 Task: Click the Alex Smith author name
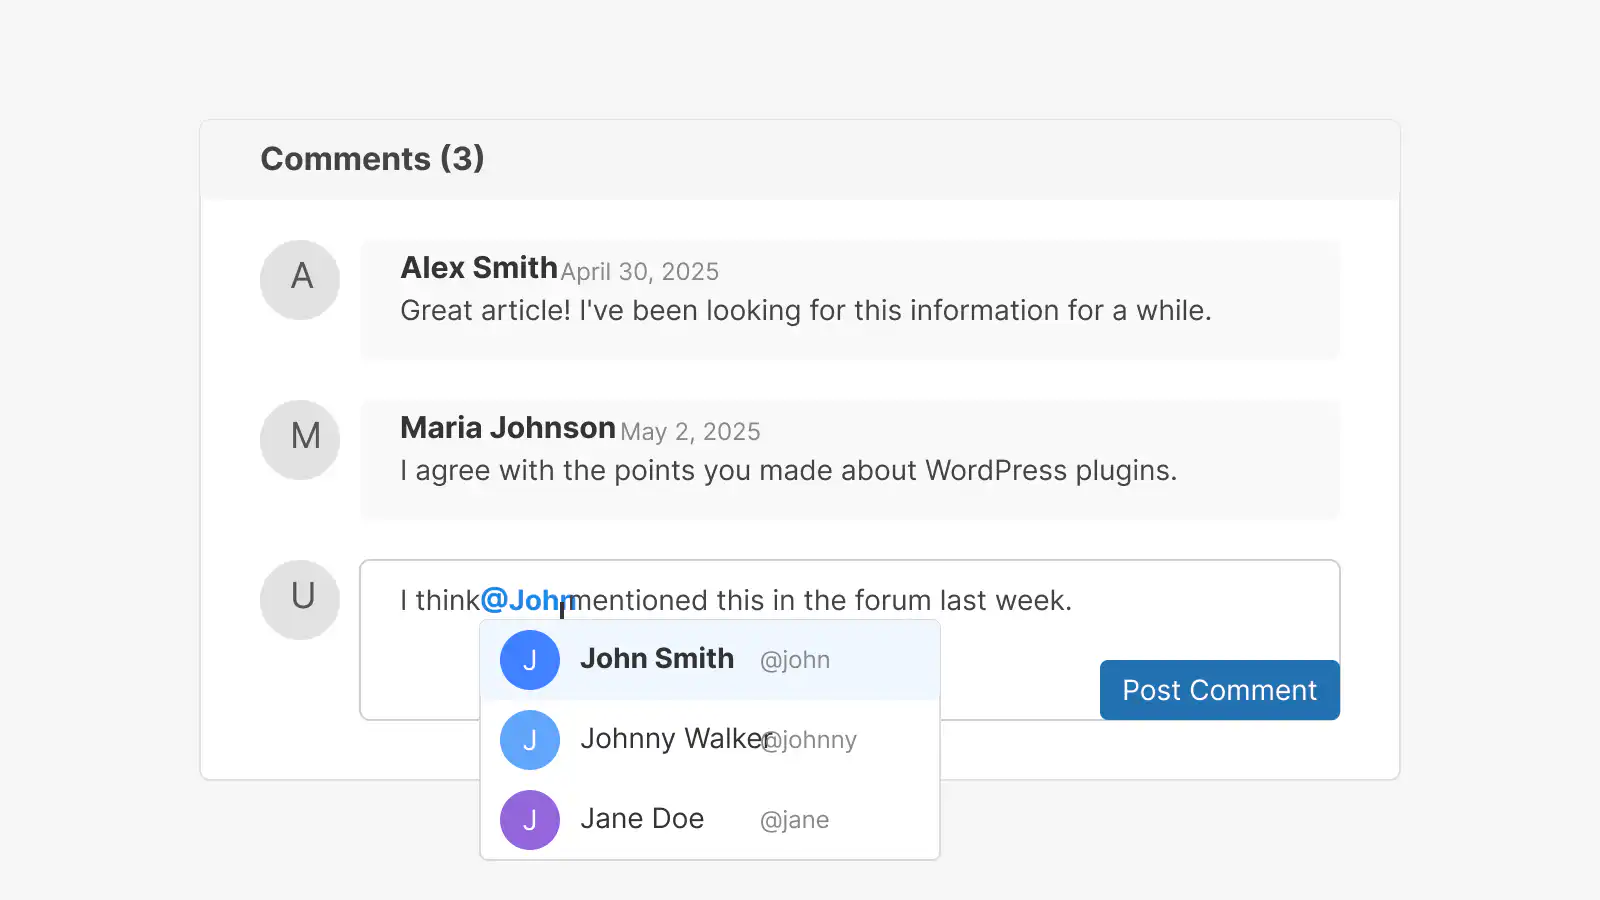[x=479, y=268]
